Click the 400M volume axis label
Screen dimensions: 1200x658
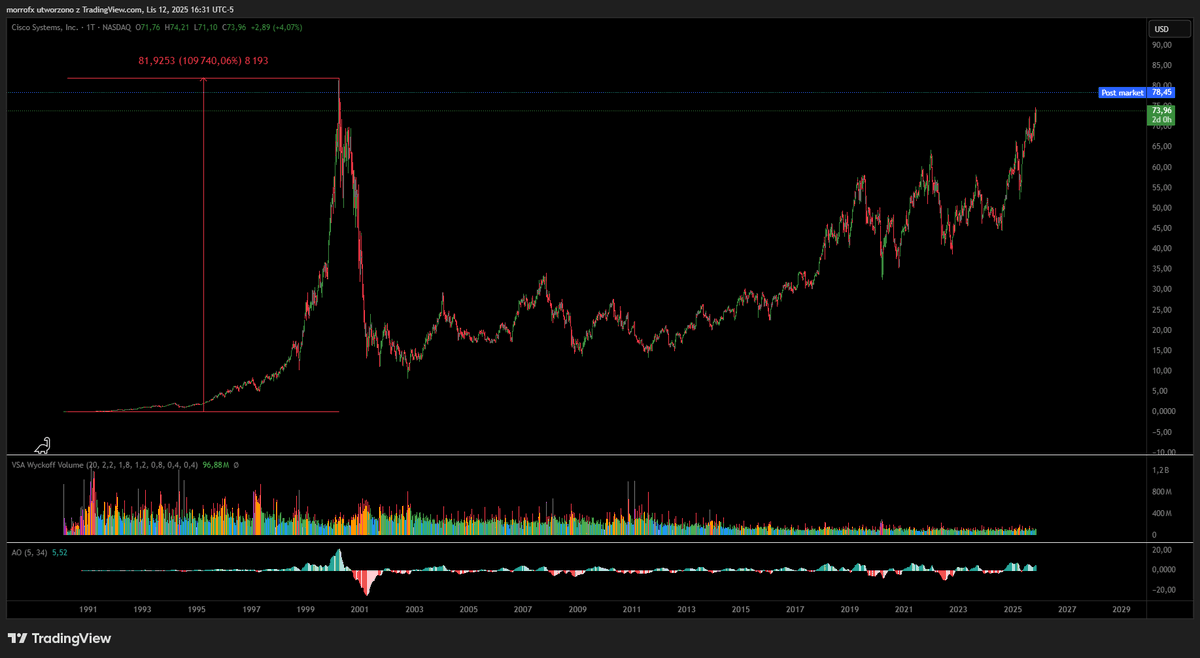(x=1161, y=513)
